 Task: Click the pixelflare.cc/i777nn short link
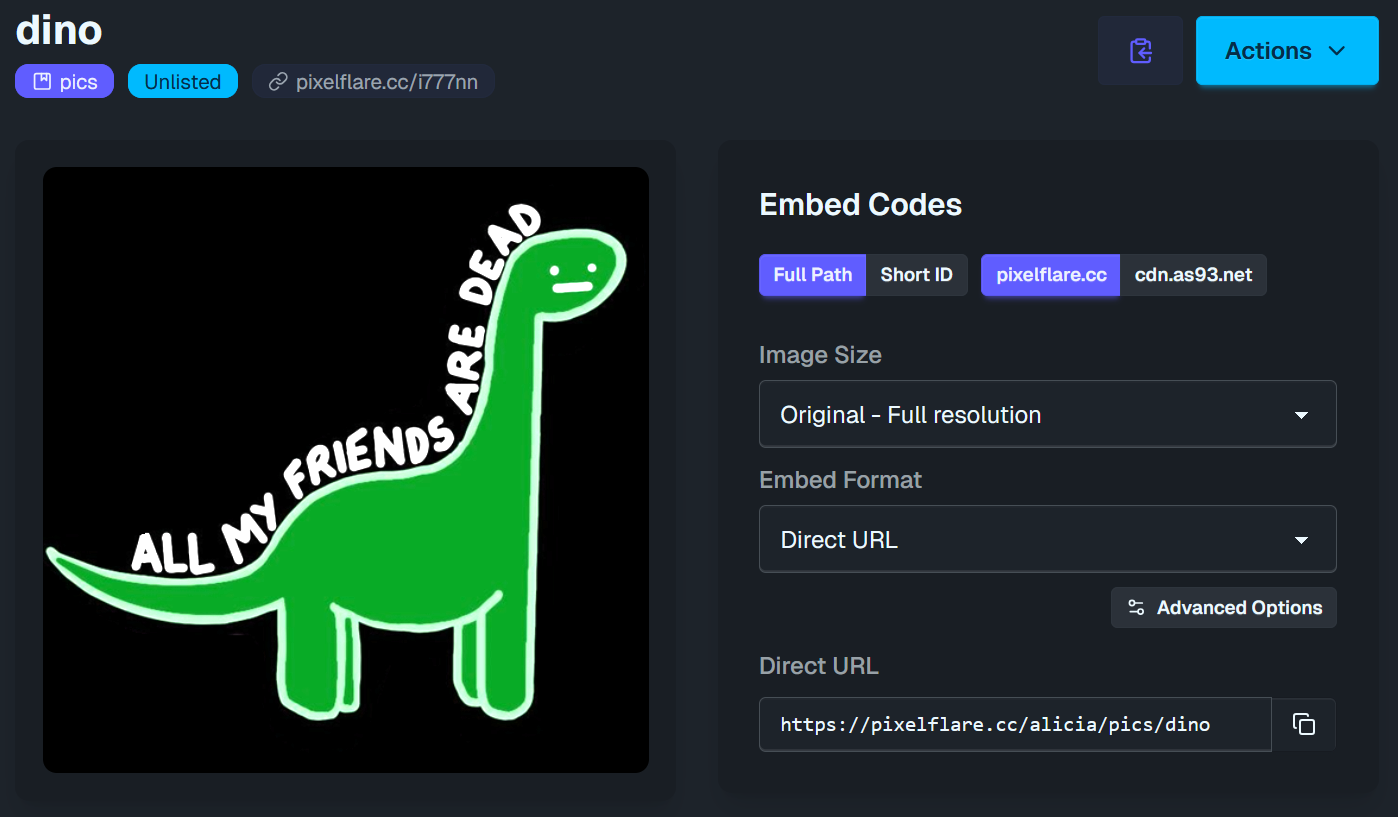click(x=373, y=82)
